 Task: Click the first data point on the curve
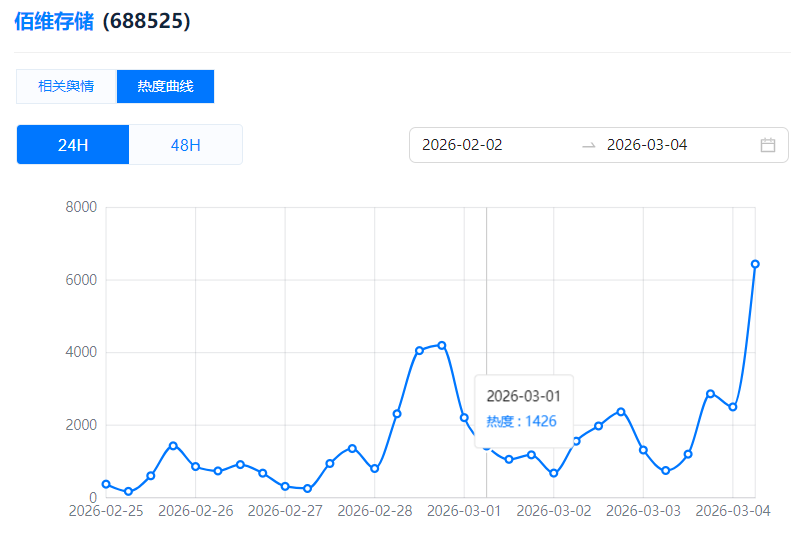106,484
